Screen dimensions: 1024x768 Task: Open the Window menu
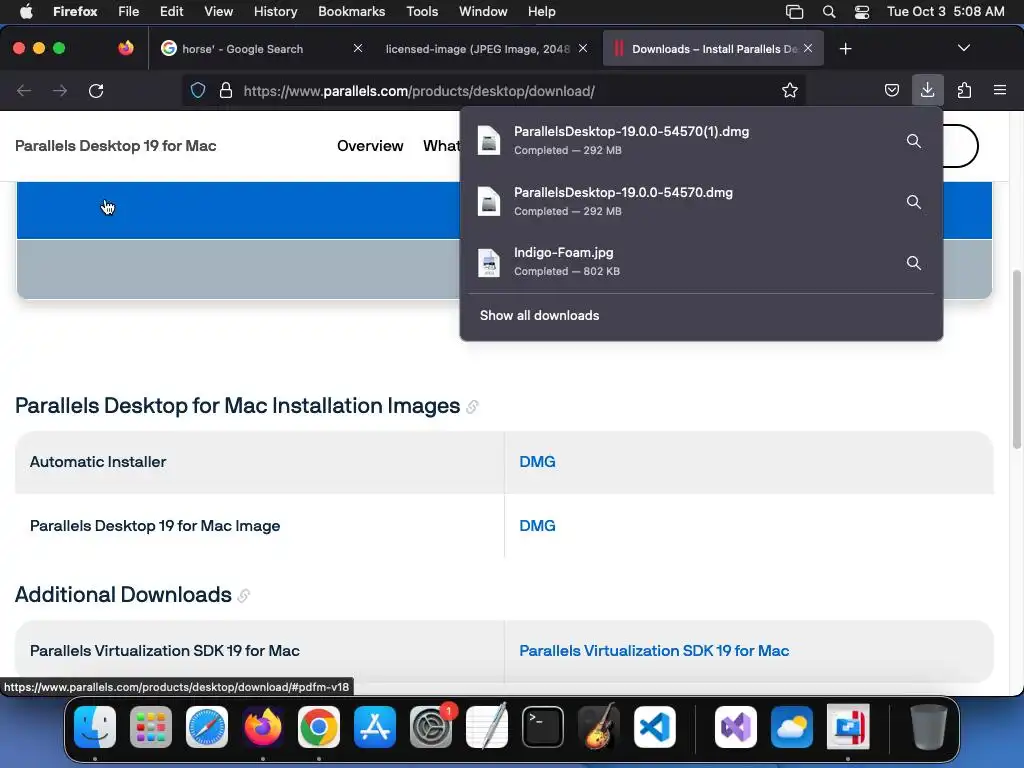(x=483, y=12)
